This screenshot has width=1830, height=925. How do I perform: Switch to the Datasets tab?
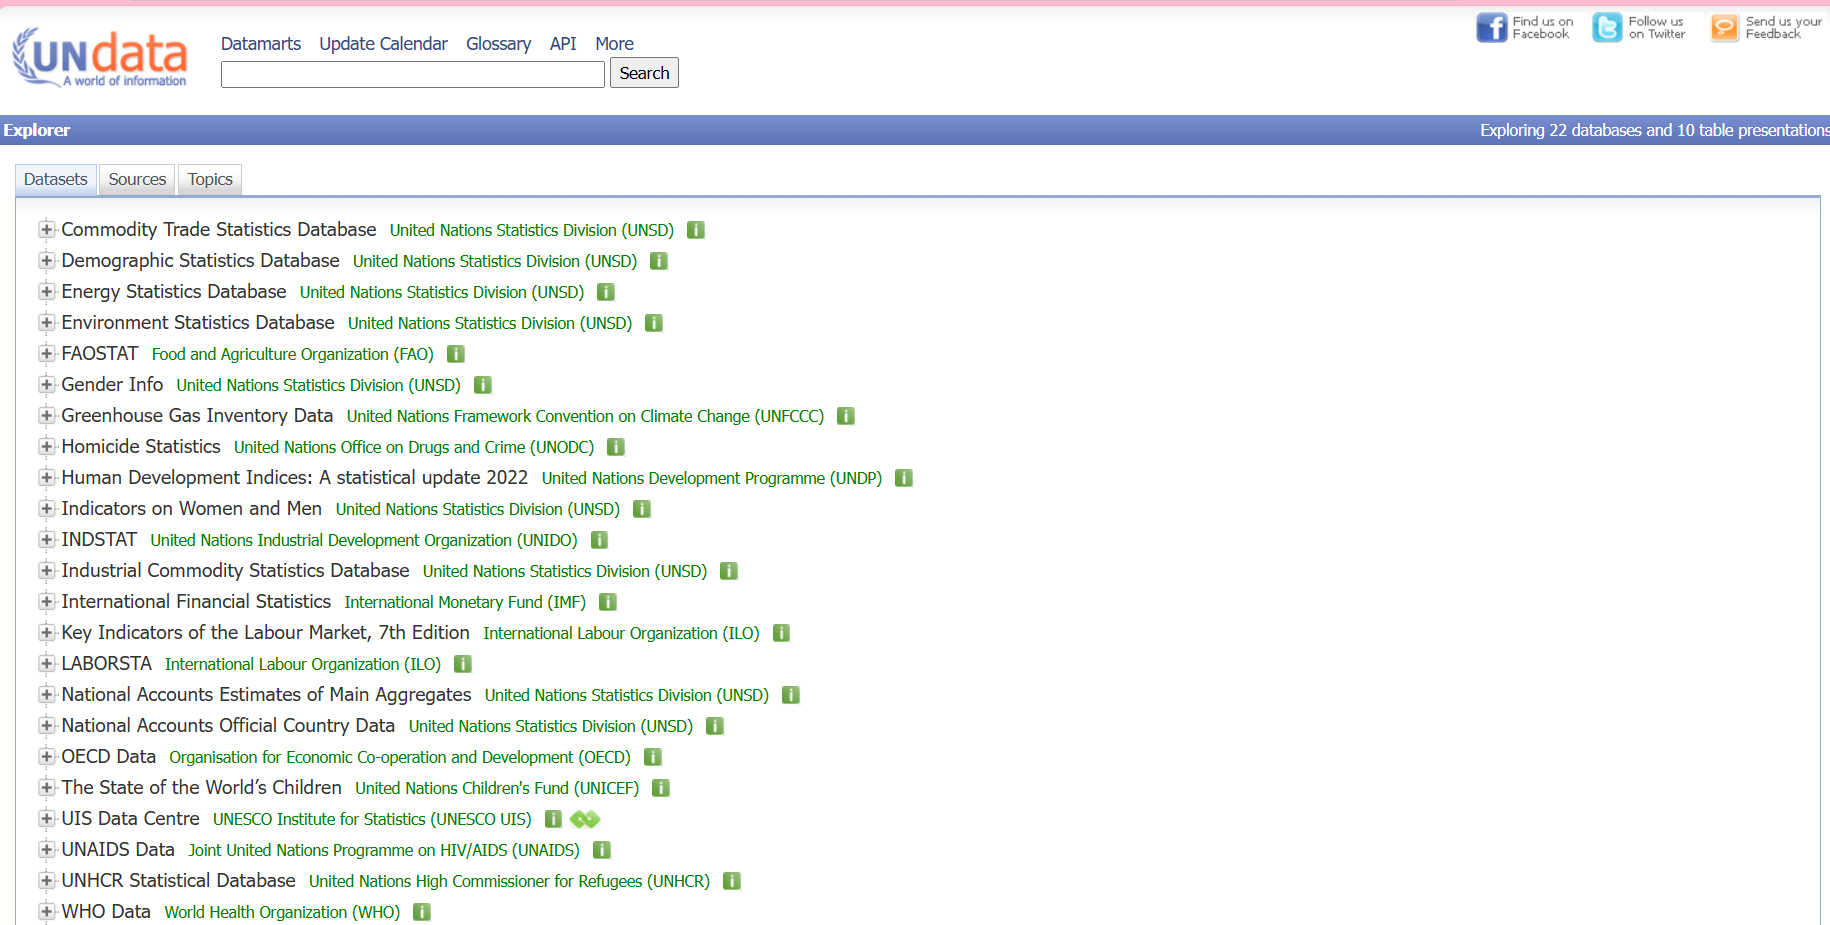[x=56, y=179]
